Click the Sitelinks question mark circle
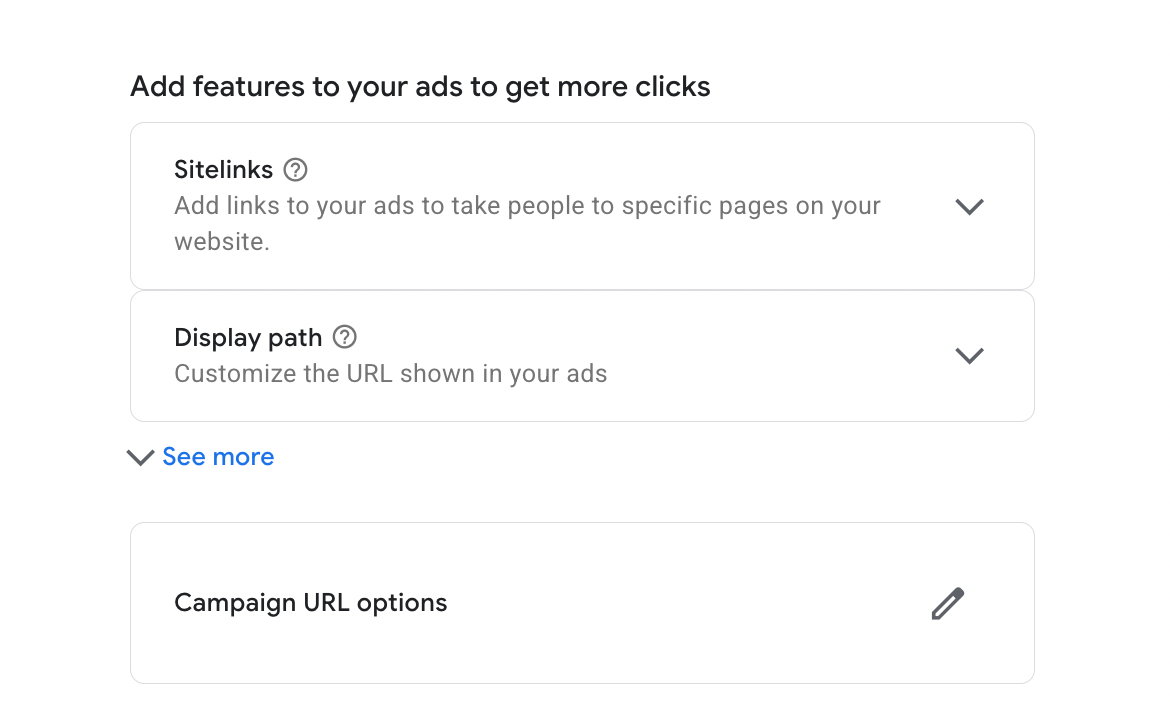The image size is (1170, 702). [295, 170]
